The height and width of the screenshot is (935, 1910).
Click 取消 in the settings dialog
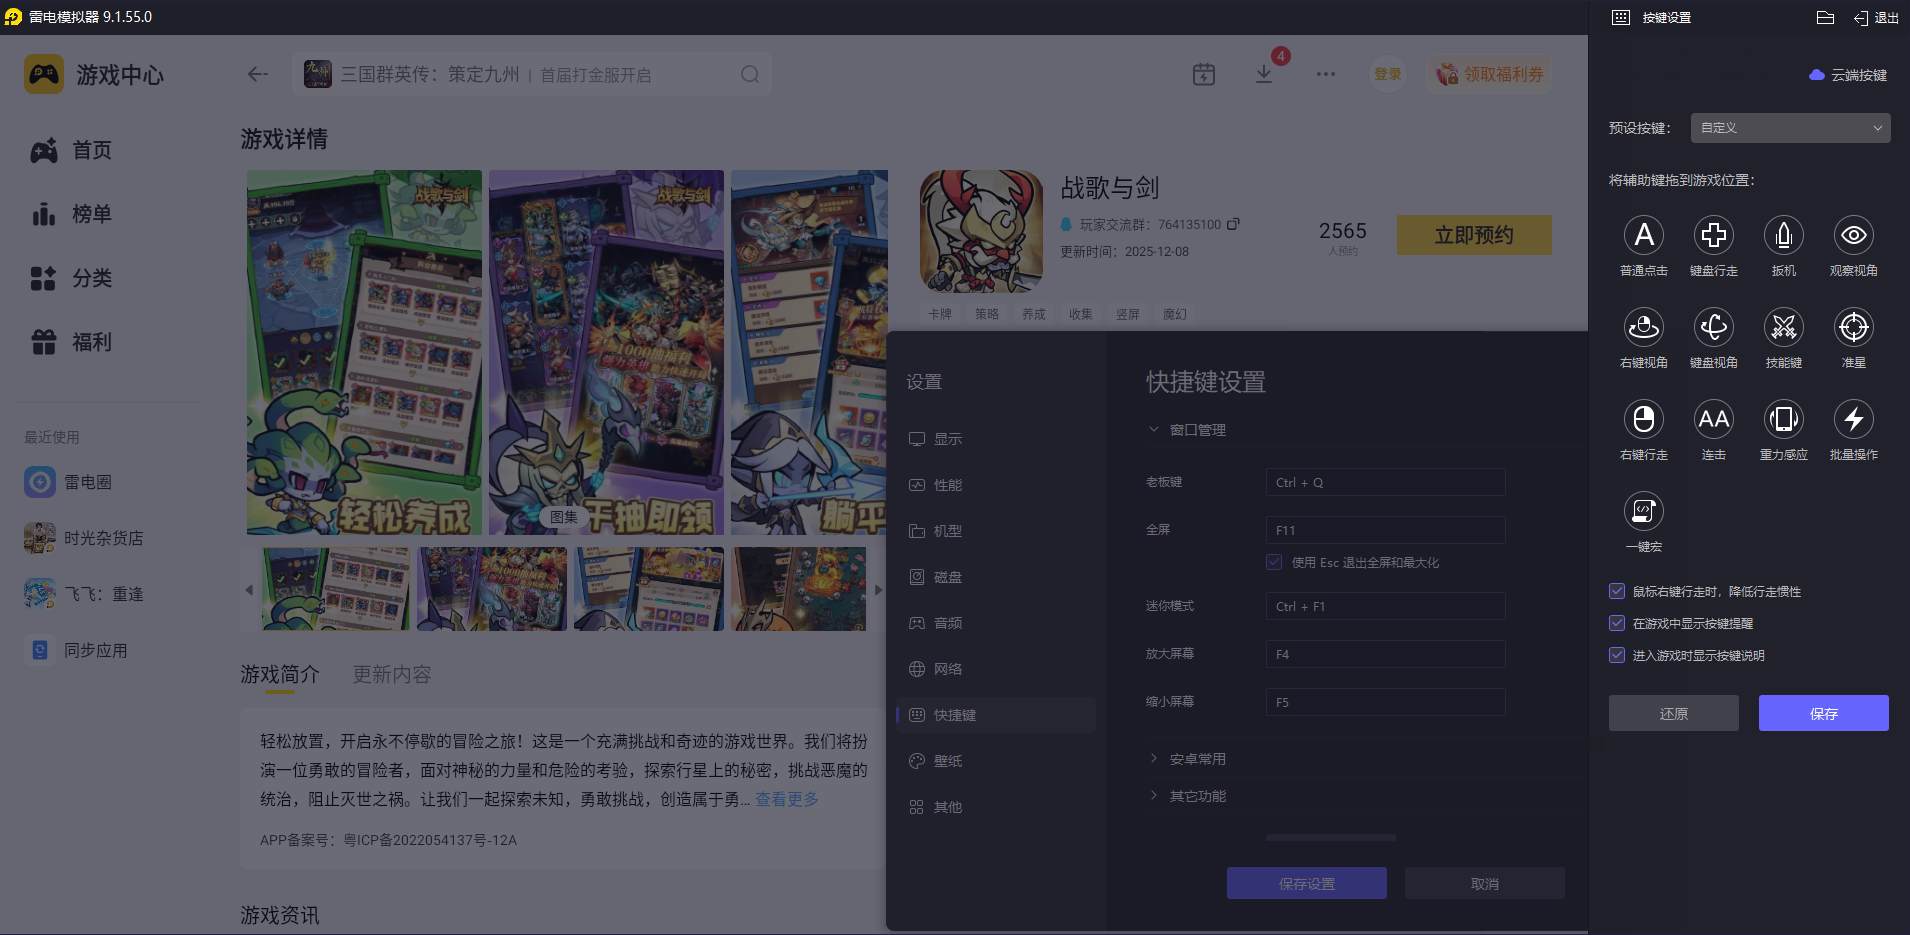click(1485, 883)
